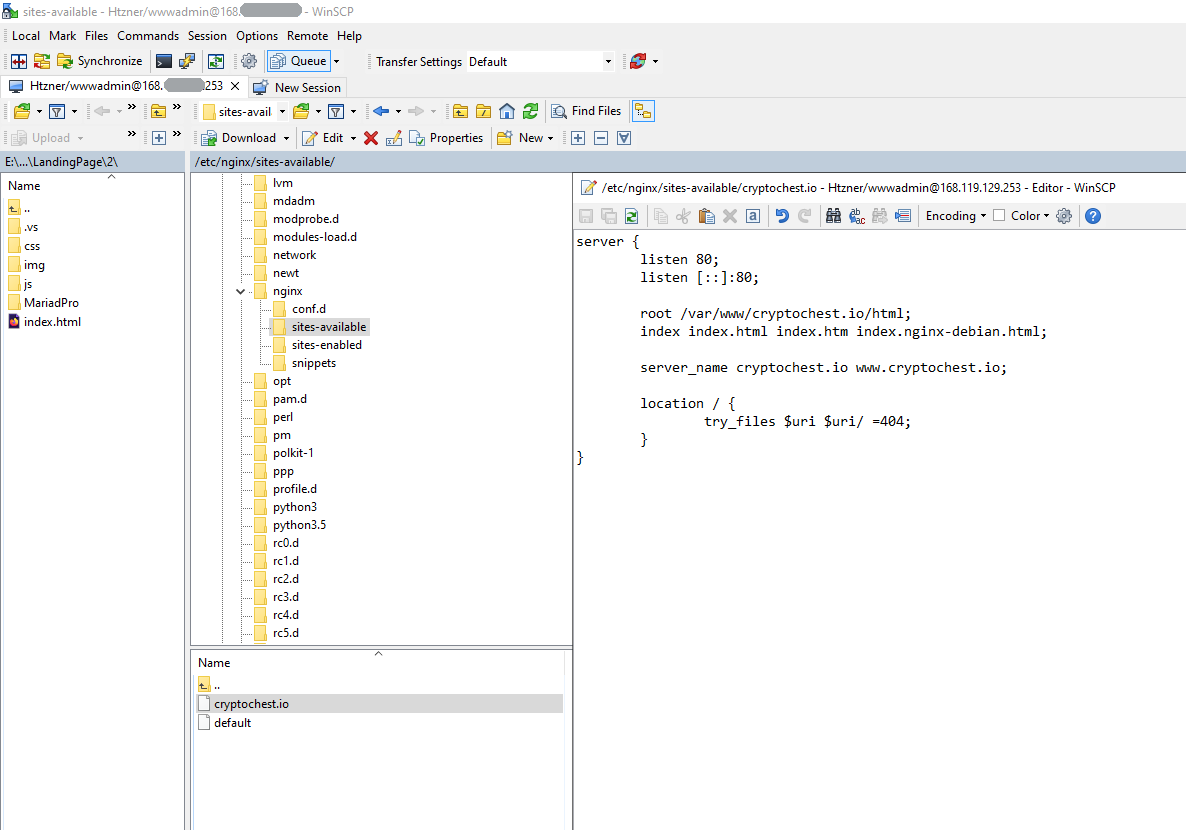Select MariadPro folder in local panel
The height and width of the screenshot is (830, 1186).
point(51,303)
